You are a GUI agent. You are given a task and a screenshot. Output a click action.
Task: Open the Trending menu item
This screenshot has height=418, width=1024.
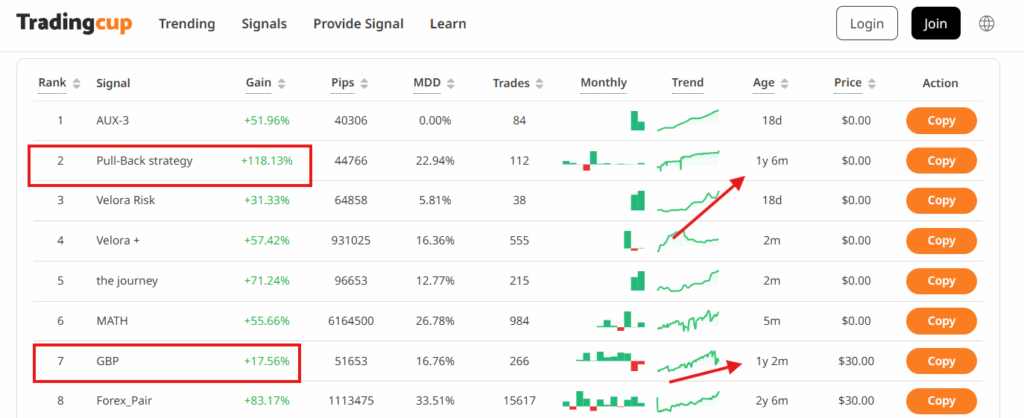point(186,24)
